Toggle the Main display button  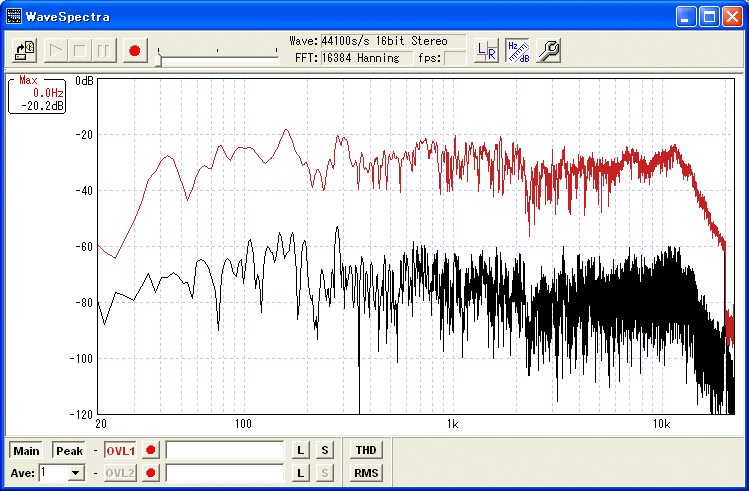coord(27,451)
